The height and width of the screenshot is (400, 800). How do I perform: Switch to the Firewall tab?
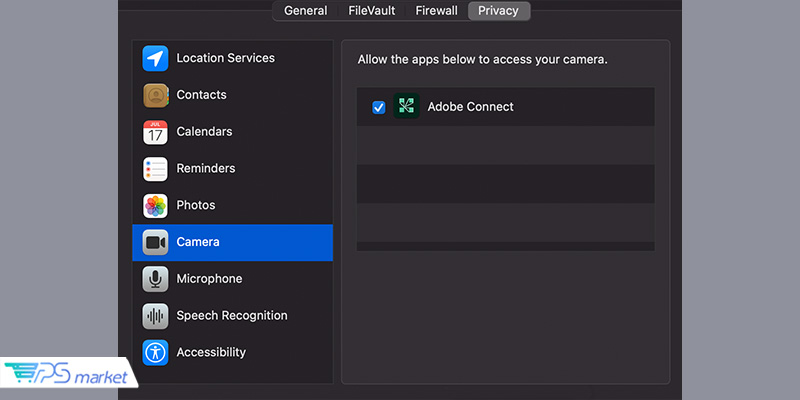[x=436, y=11]
